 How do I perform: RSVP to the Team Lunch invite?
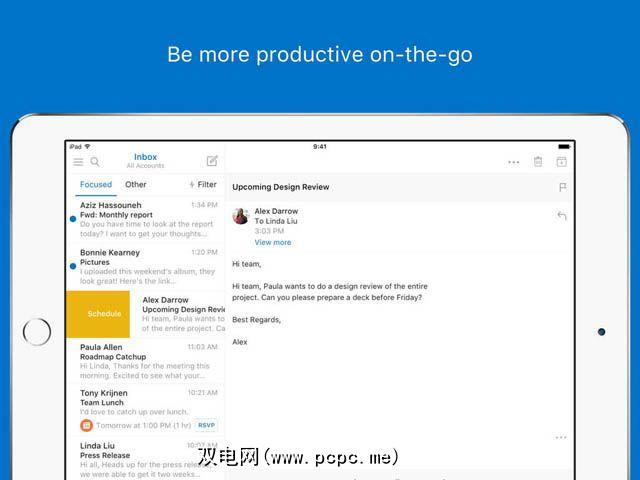tap(206, 425)
